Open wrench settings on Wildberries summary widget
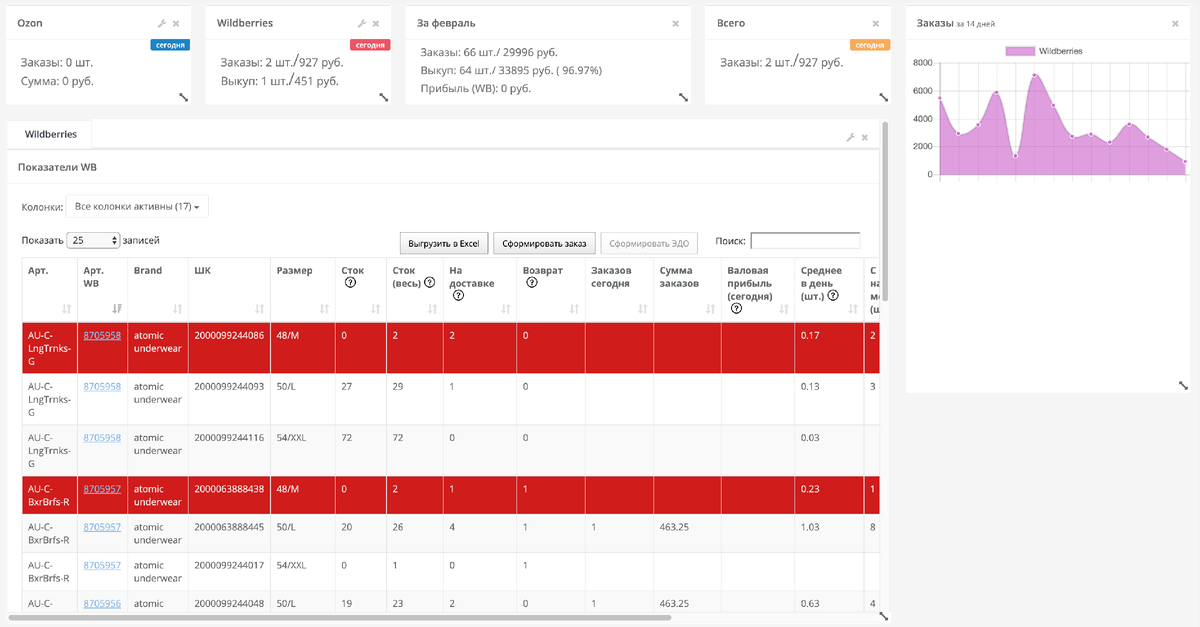 [x=362, y=23]
